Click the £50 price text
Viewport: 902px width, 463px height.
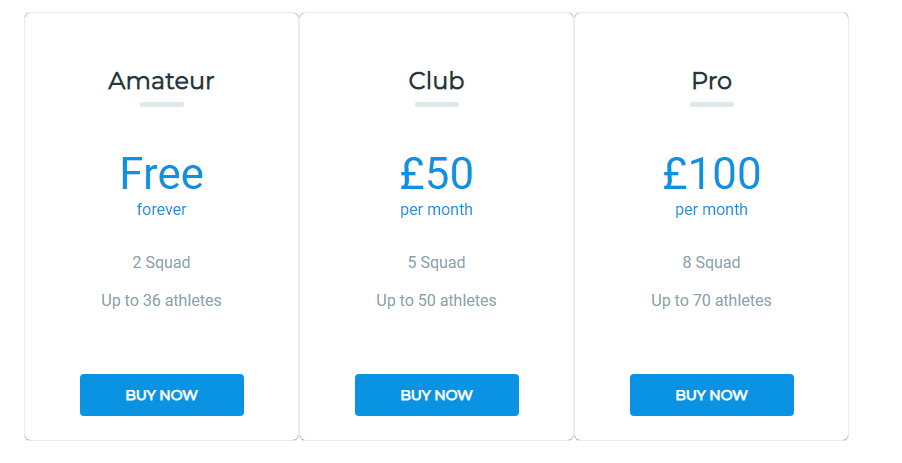coord(437,174)
